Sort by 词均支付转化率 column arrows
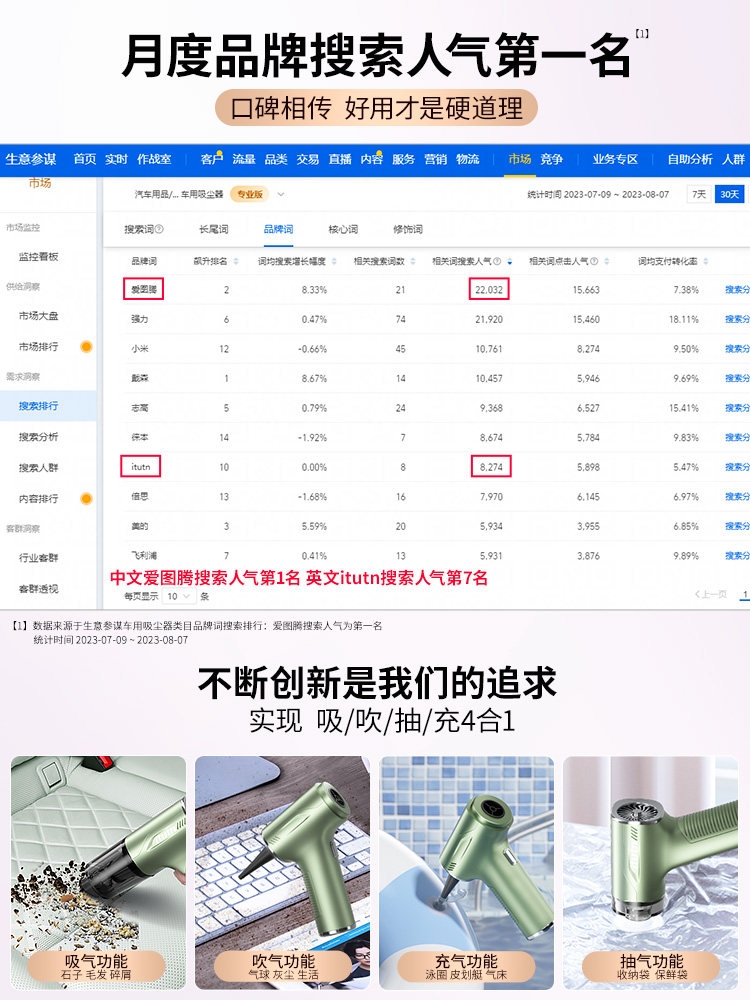This screenshot has width=750, height=1000. click(x=705, y=261)
